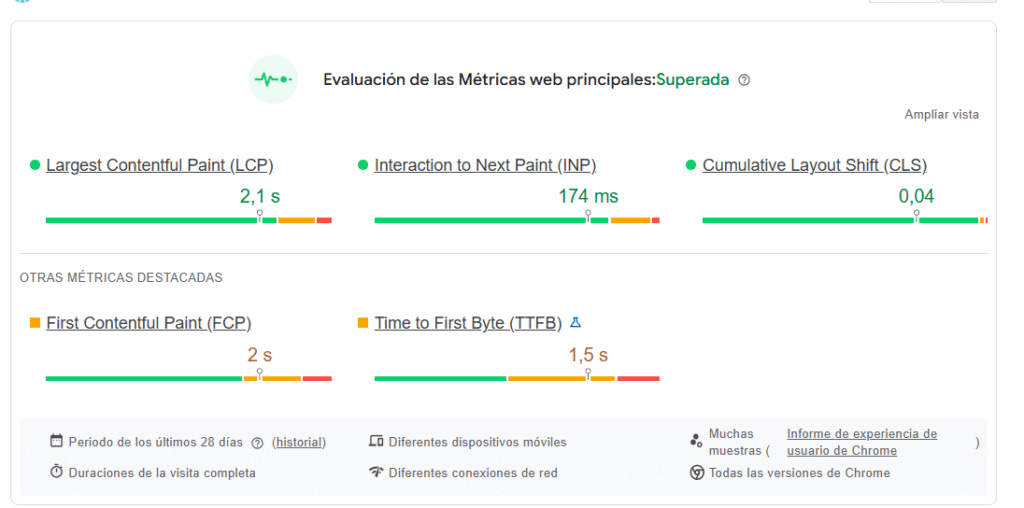Click the TTFB experimental flask icon
Screen dimensions: 1024x508
pyautogui.click(x=575, y=323)
